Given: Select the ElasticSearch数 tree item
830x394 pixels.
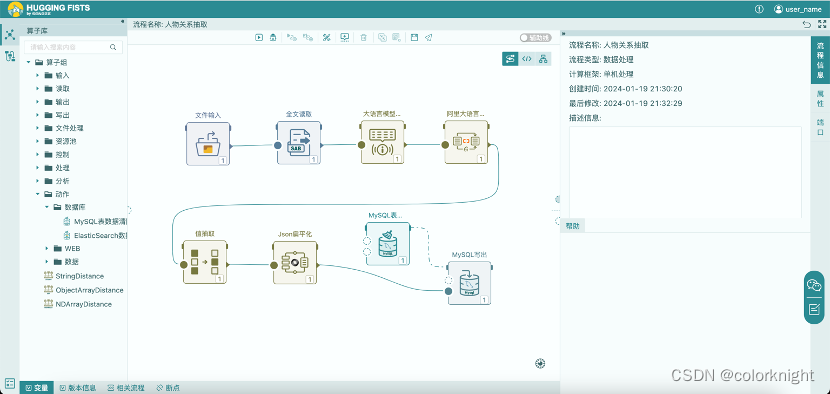Looking at the screenshot, I should [x=95, y=235].
